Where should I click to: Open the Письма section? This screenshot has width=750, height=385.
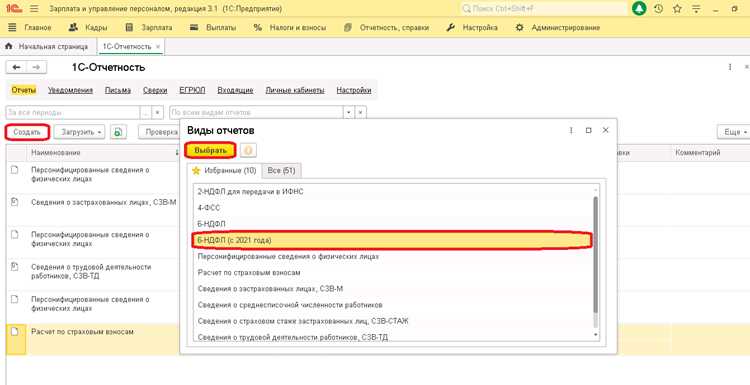(x=118, y=90)
